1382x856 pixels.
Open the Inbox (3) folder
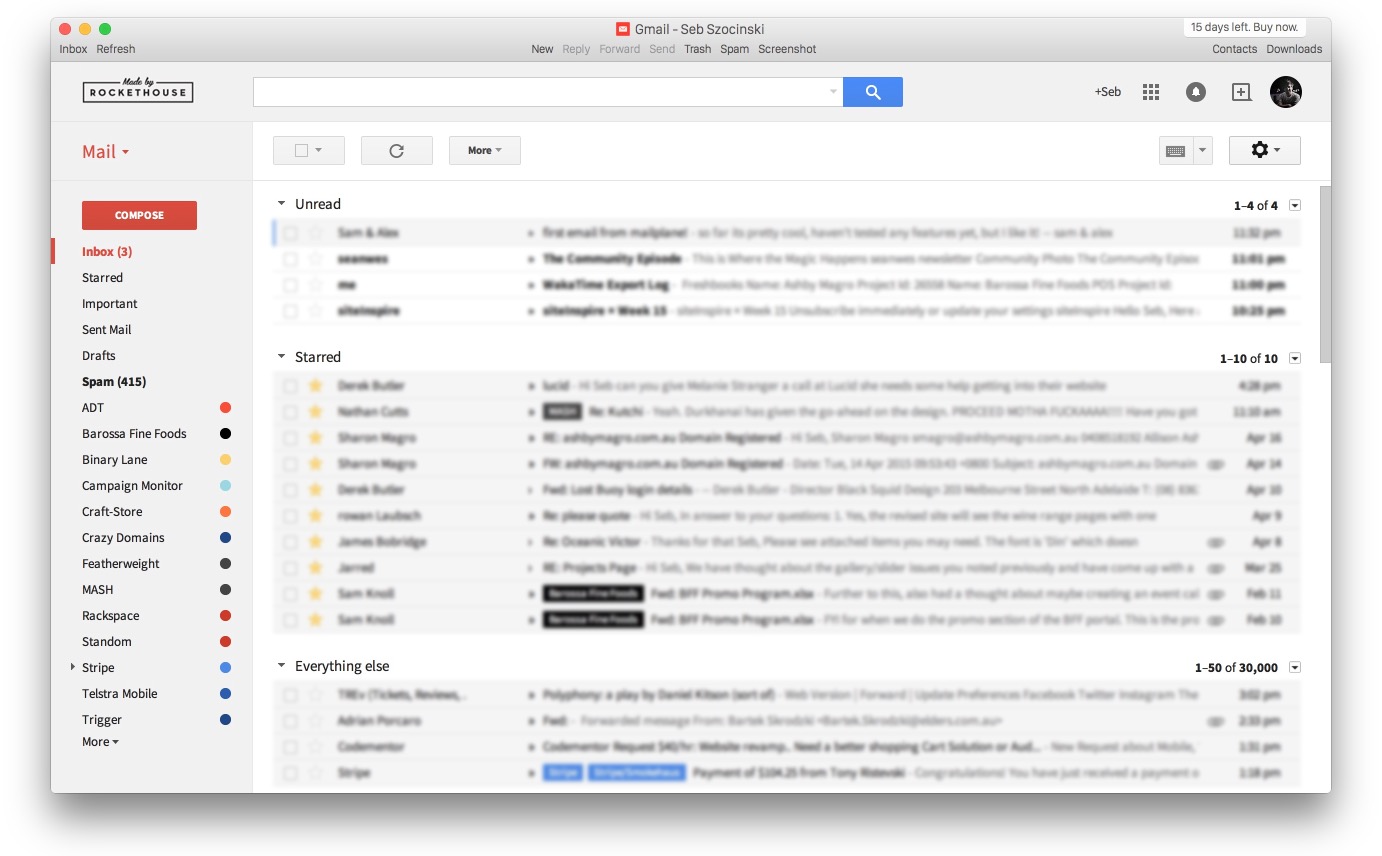(107, 252)
